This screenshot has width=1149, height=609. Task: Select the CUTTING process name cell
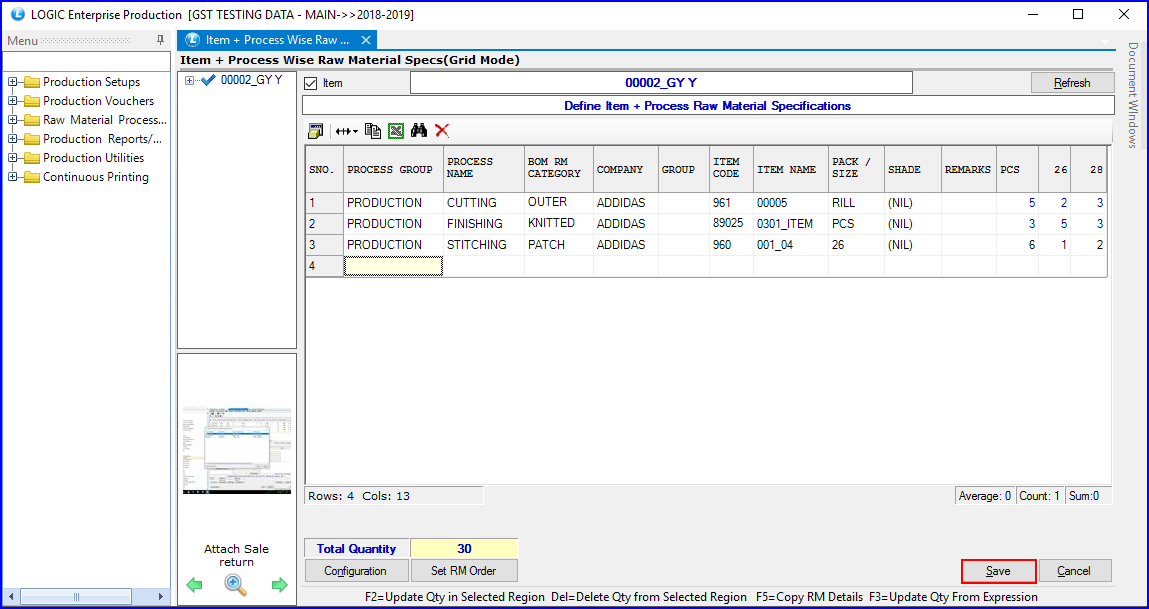[484, 203]
